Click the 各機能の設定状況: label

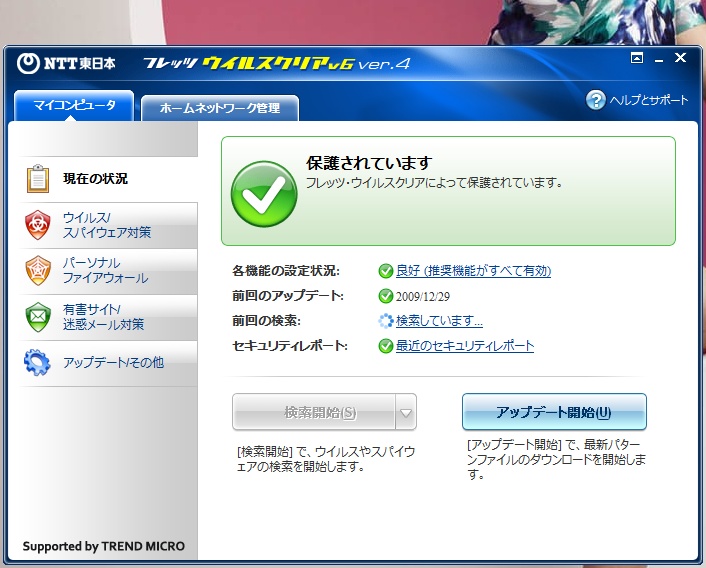coord(286,271)
